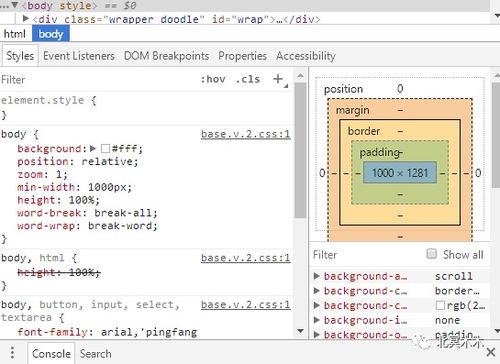Click the new style rule plus icon
Screen dimensions: 500x364
click(x=278, y=79)
